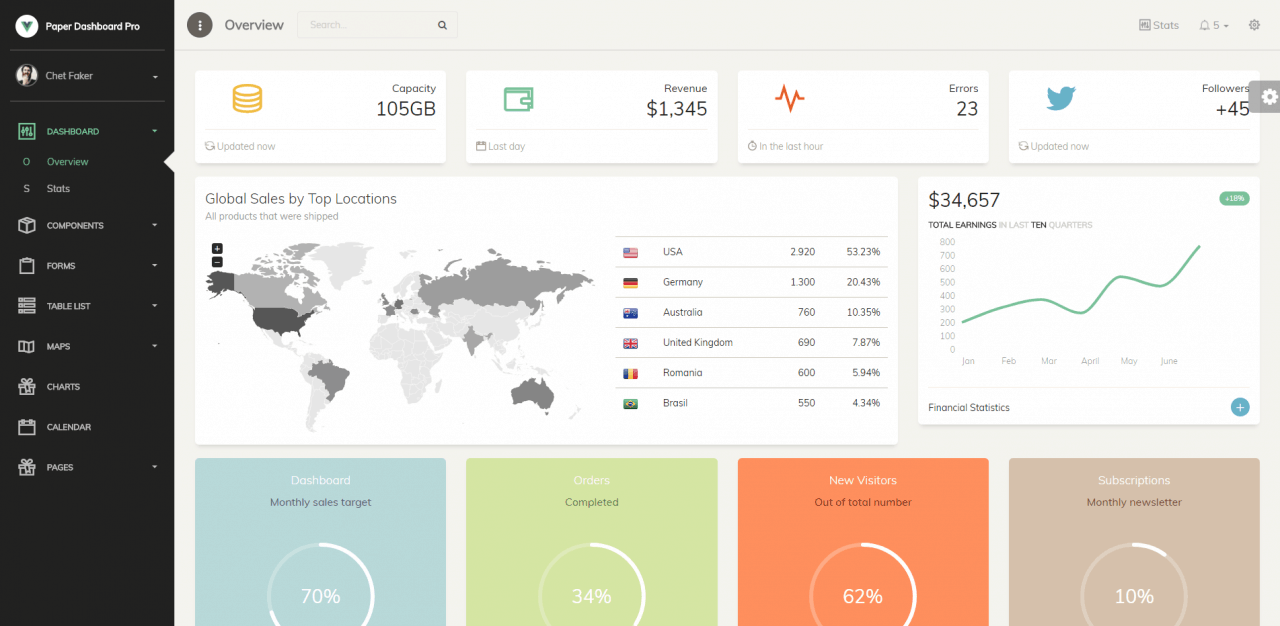Click the green Revenue wallet icon

(518, 99)
